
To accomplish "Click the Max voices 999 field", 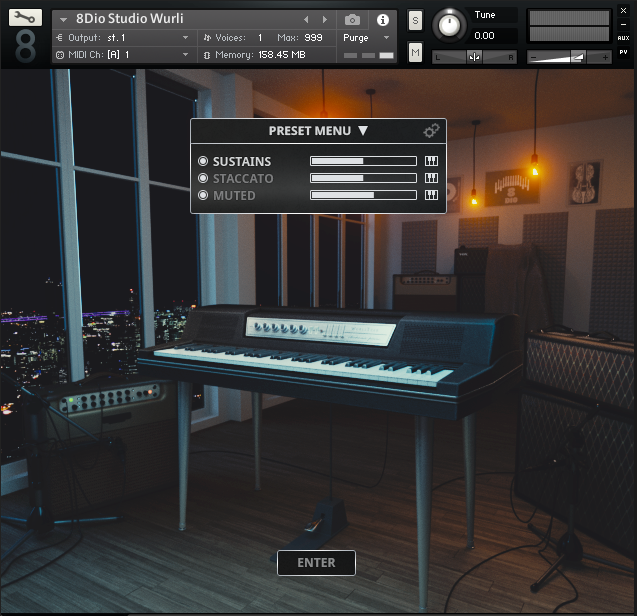I will coord(313,38).
